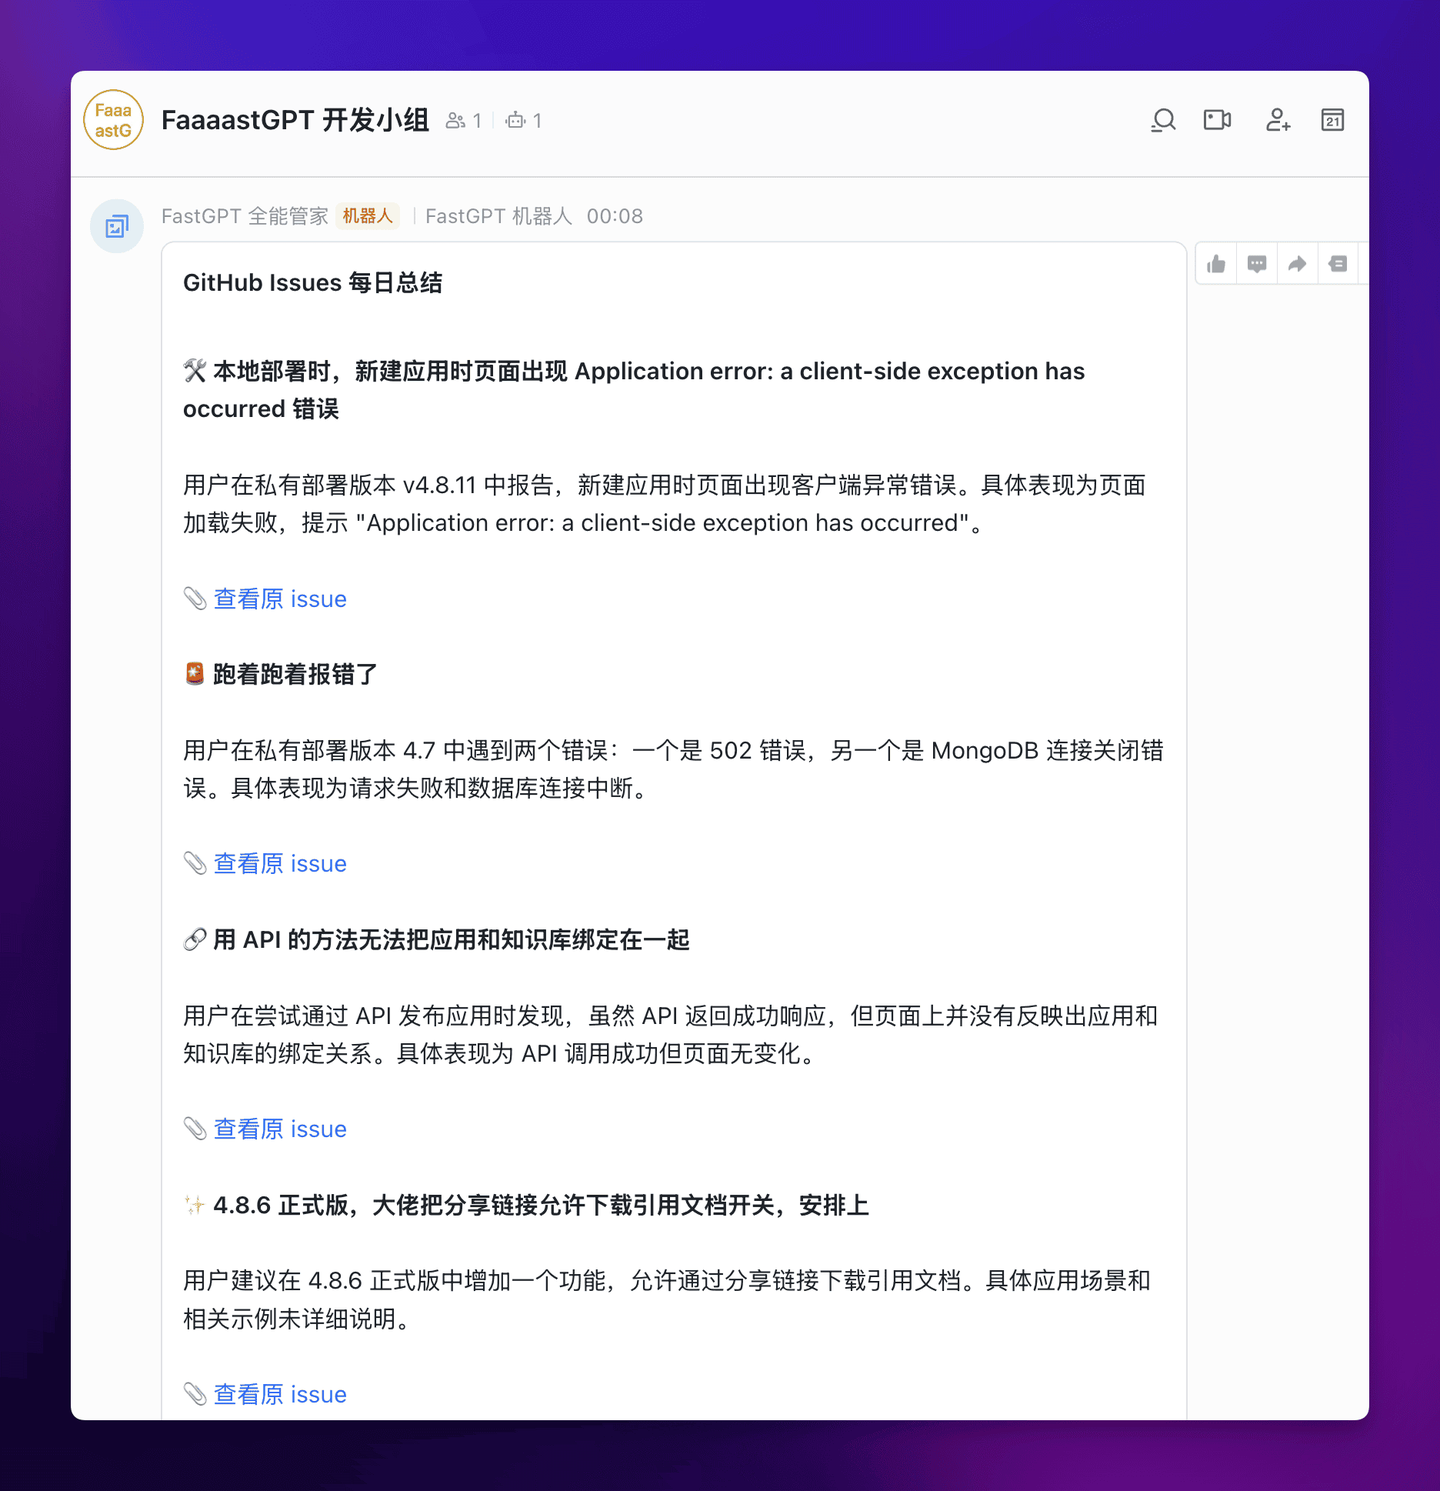Open the group calendar icon
This screenshot has height=1491, width=1440.
[1332, 120]
